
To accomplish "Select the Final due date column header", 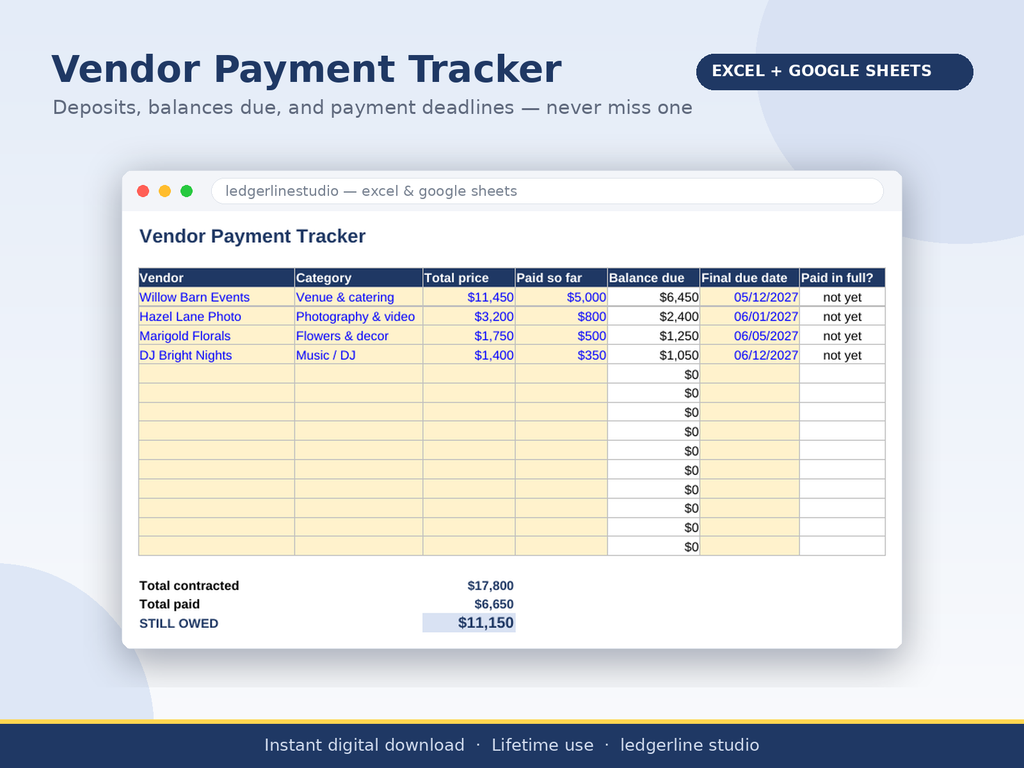I will [749, 278].
